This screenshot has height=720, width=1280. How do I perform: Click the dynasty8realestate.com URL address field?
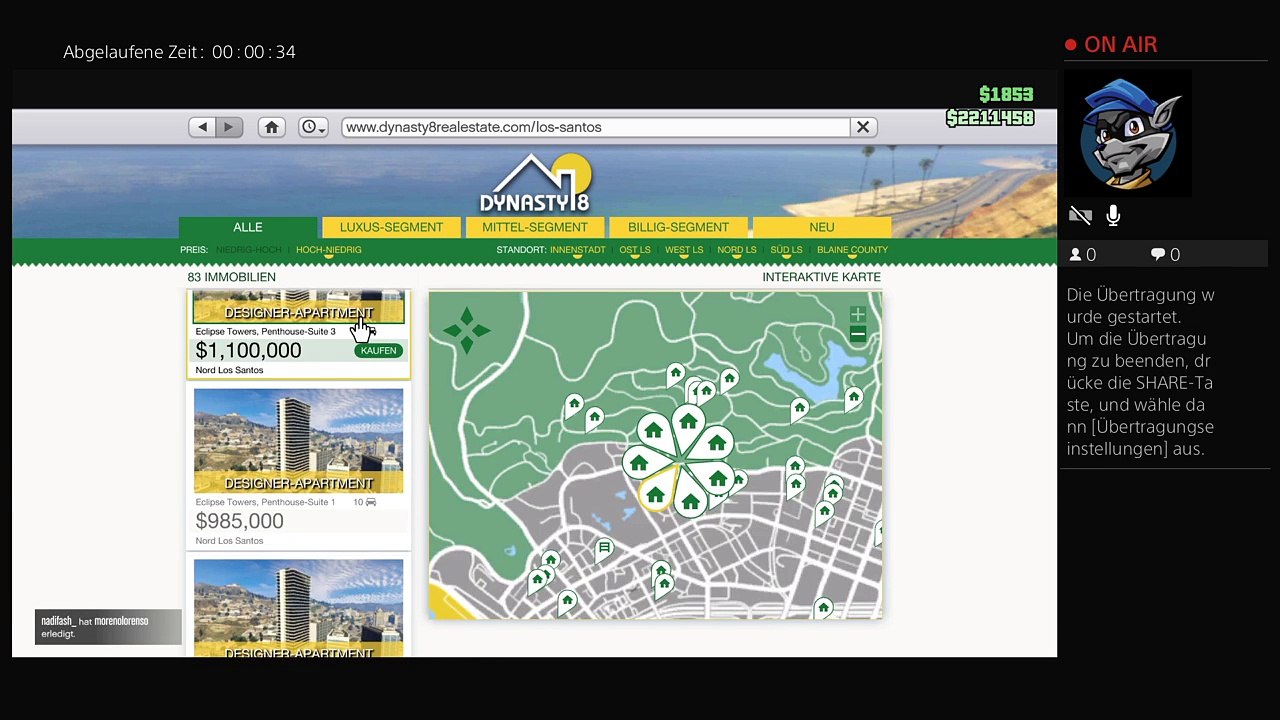pos(595,127)
